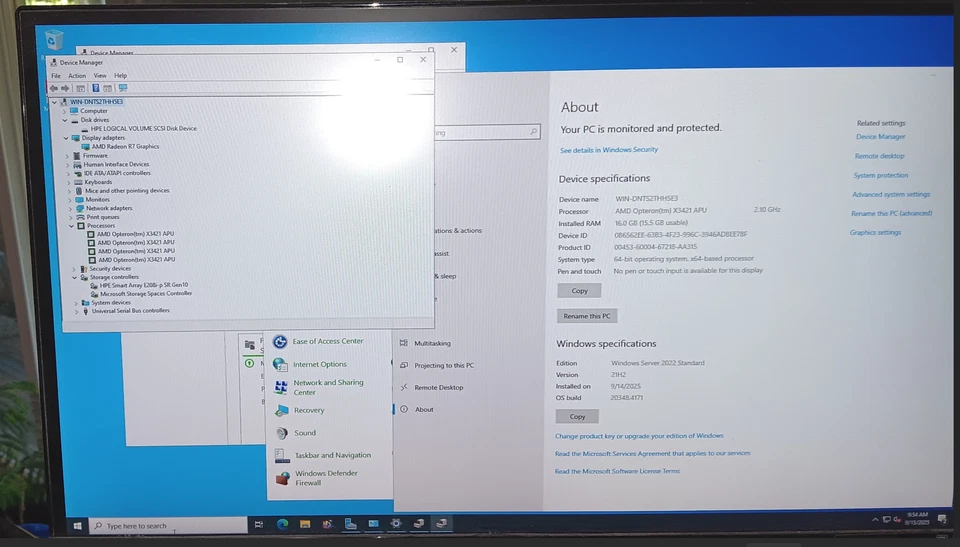Open Internet Options in Control Panel
The image size is (960, 547).
tap(310, 364)
